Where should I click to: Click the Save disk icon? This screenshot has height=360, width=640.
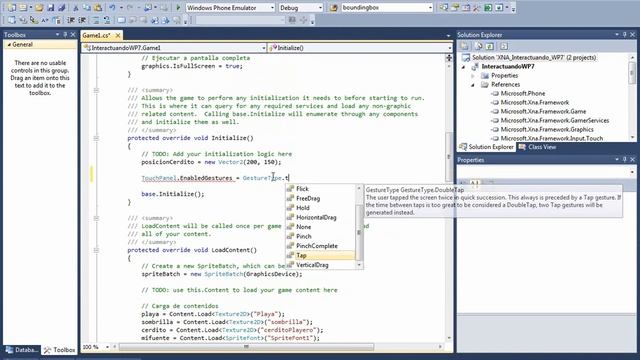[51, 7]
